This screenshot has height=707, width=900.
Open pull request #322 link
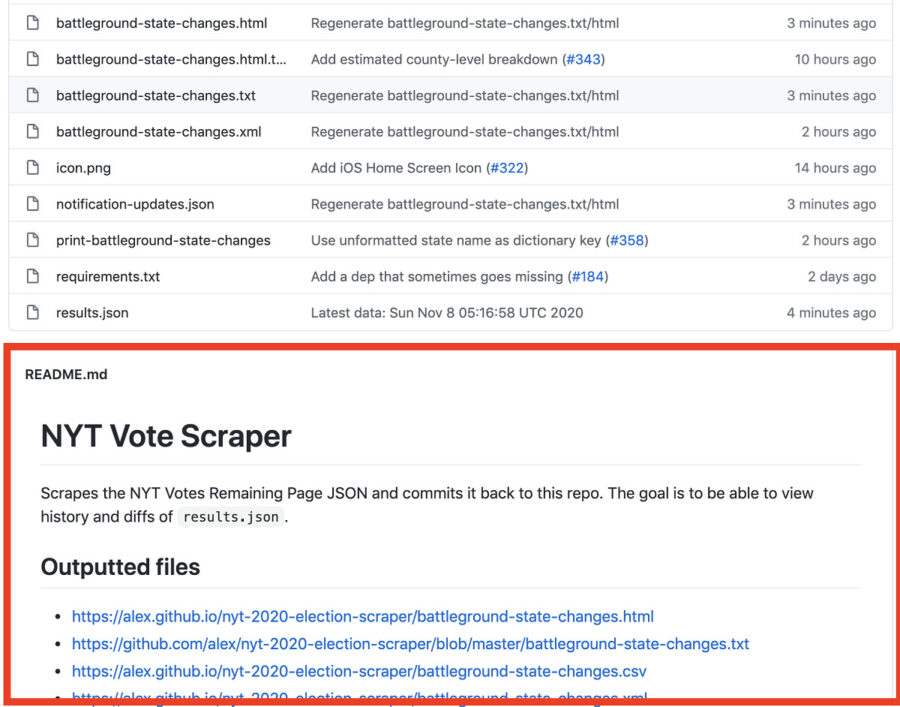(507, 168)
